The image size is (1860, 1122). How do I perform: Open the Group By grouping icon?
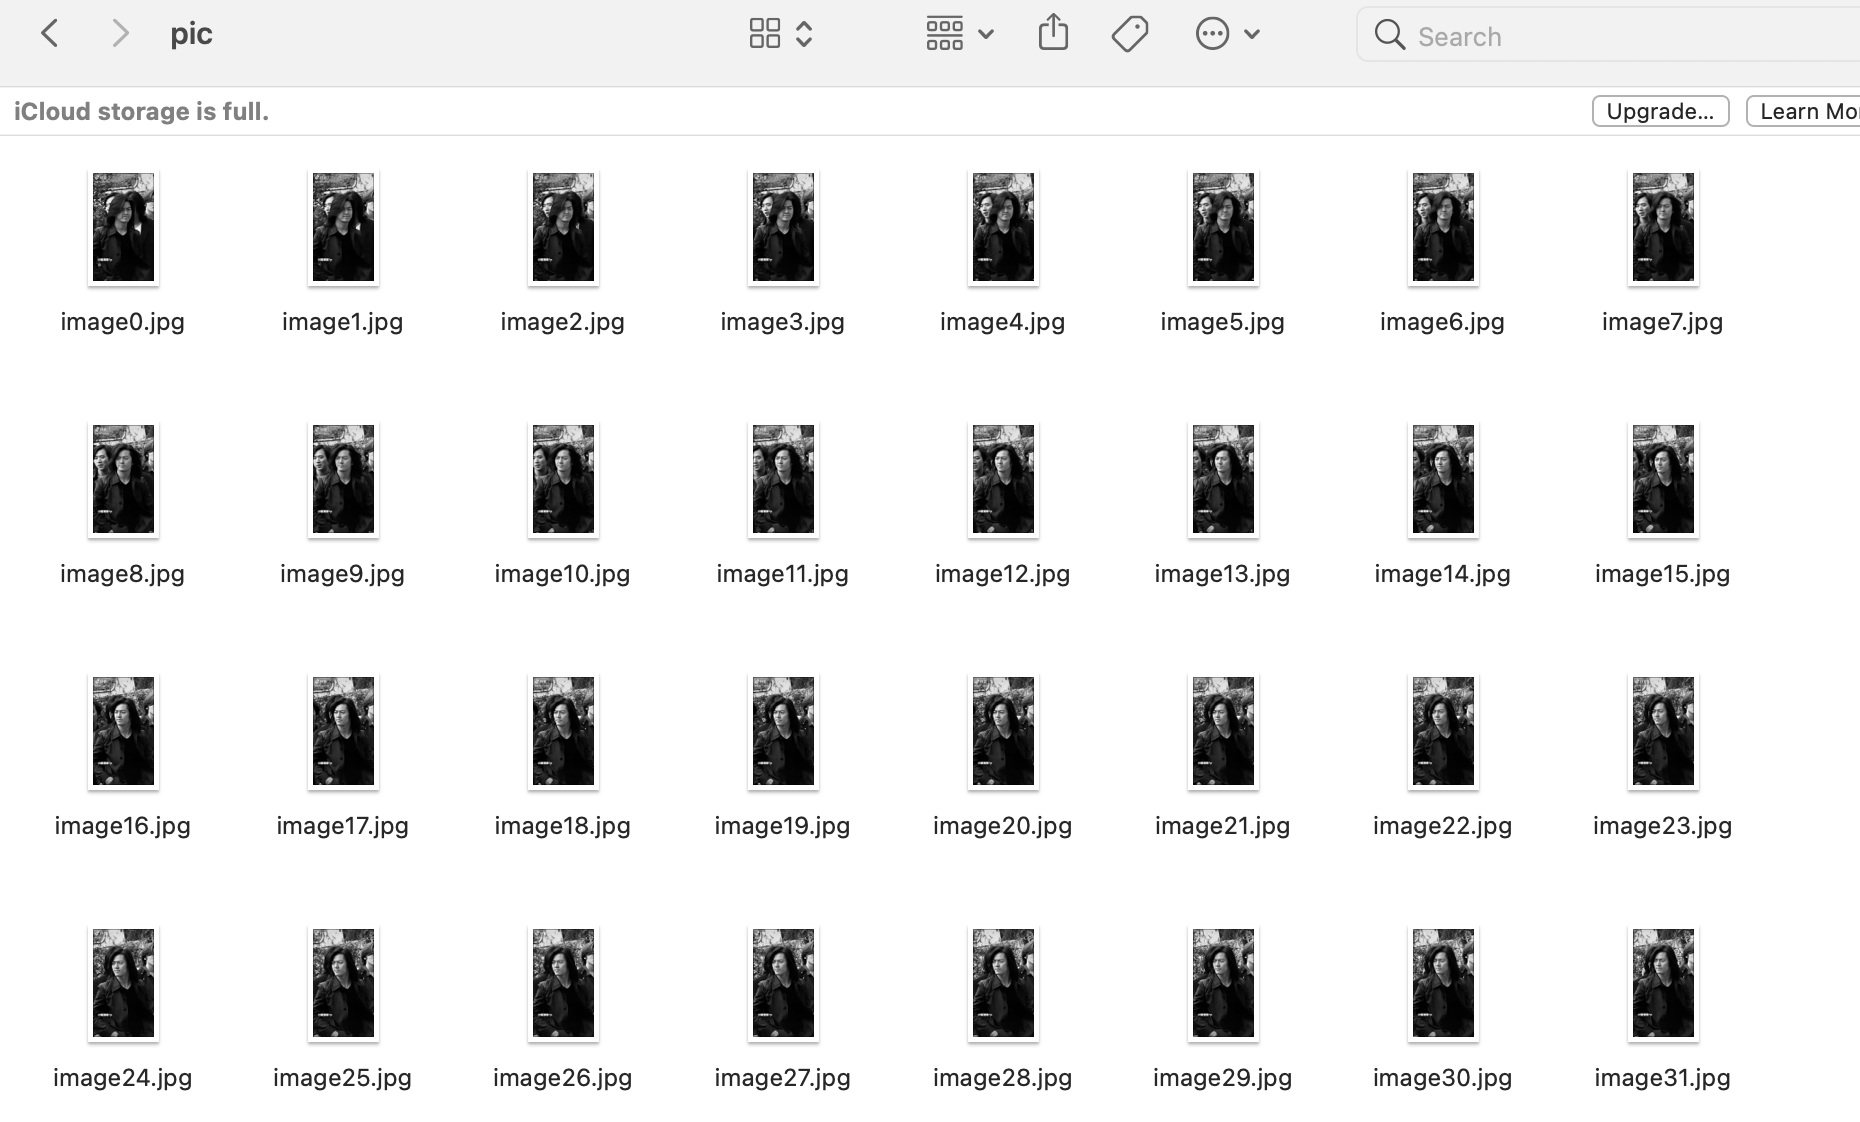(944, 34)
